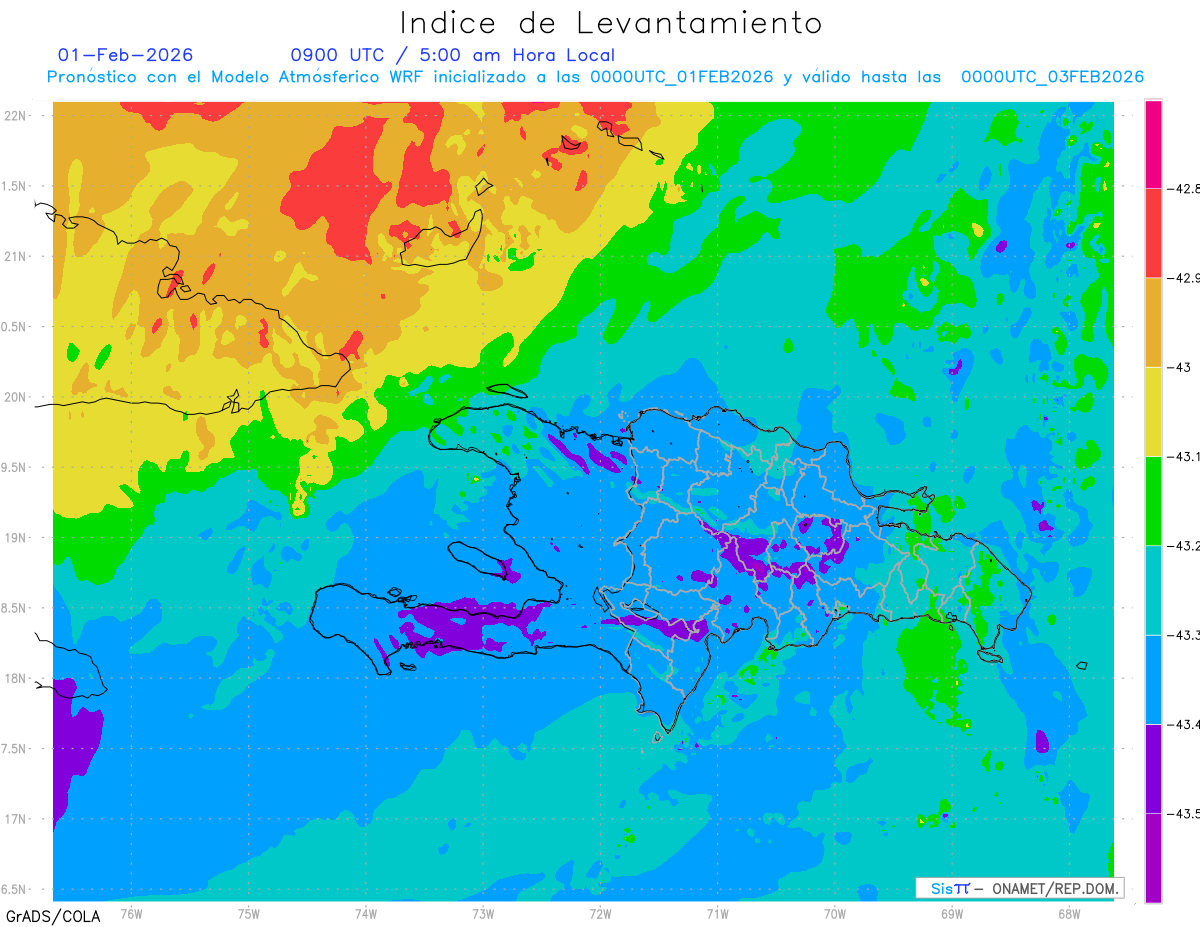Click the '71W' longitude label

coord(717,913)
